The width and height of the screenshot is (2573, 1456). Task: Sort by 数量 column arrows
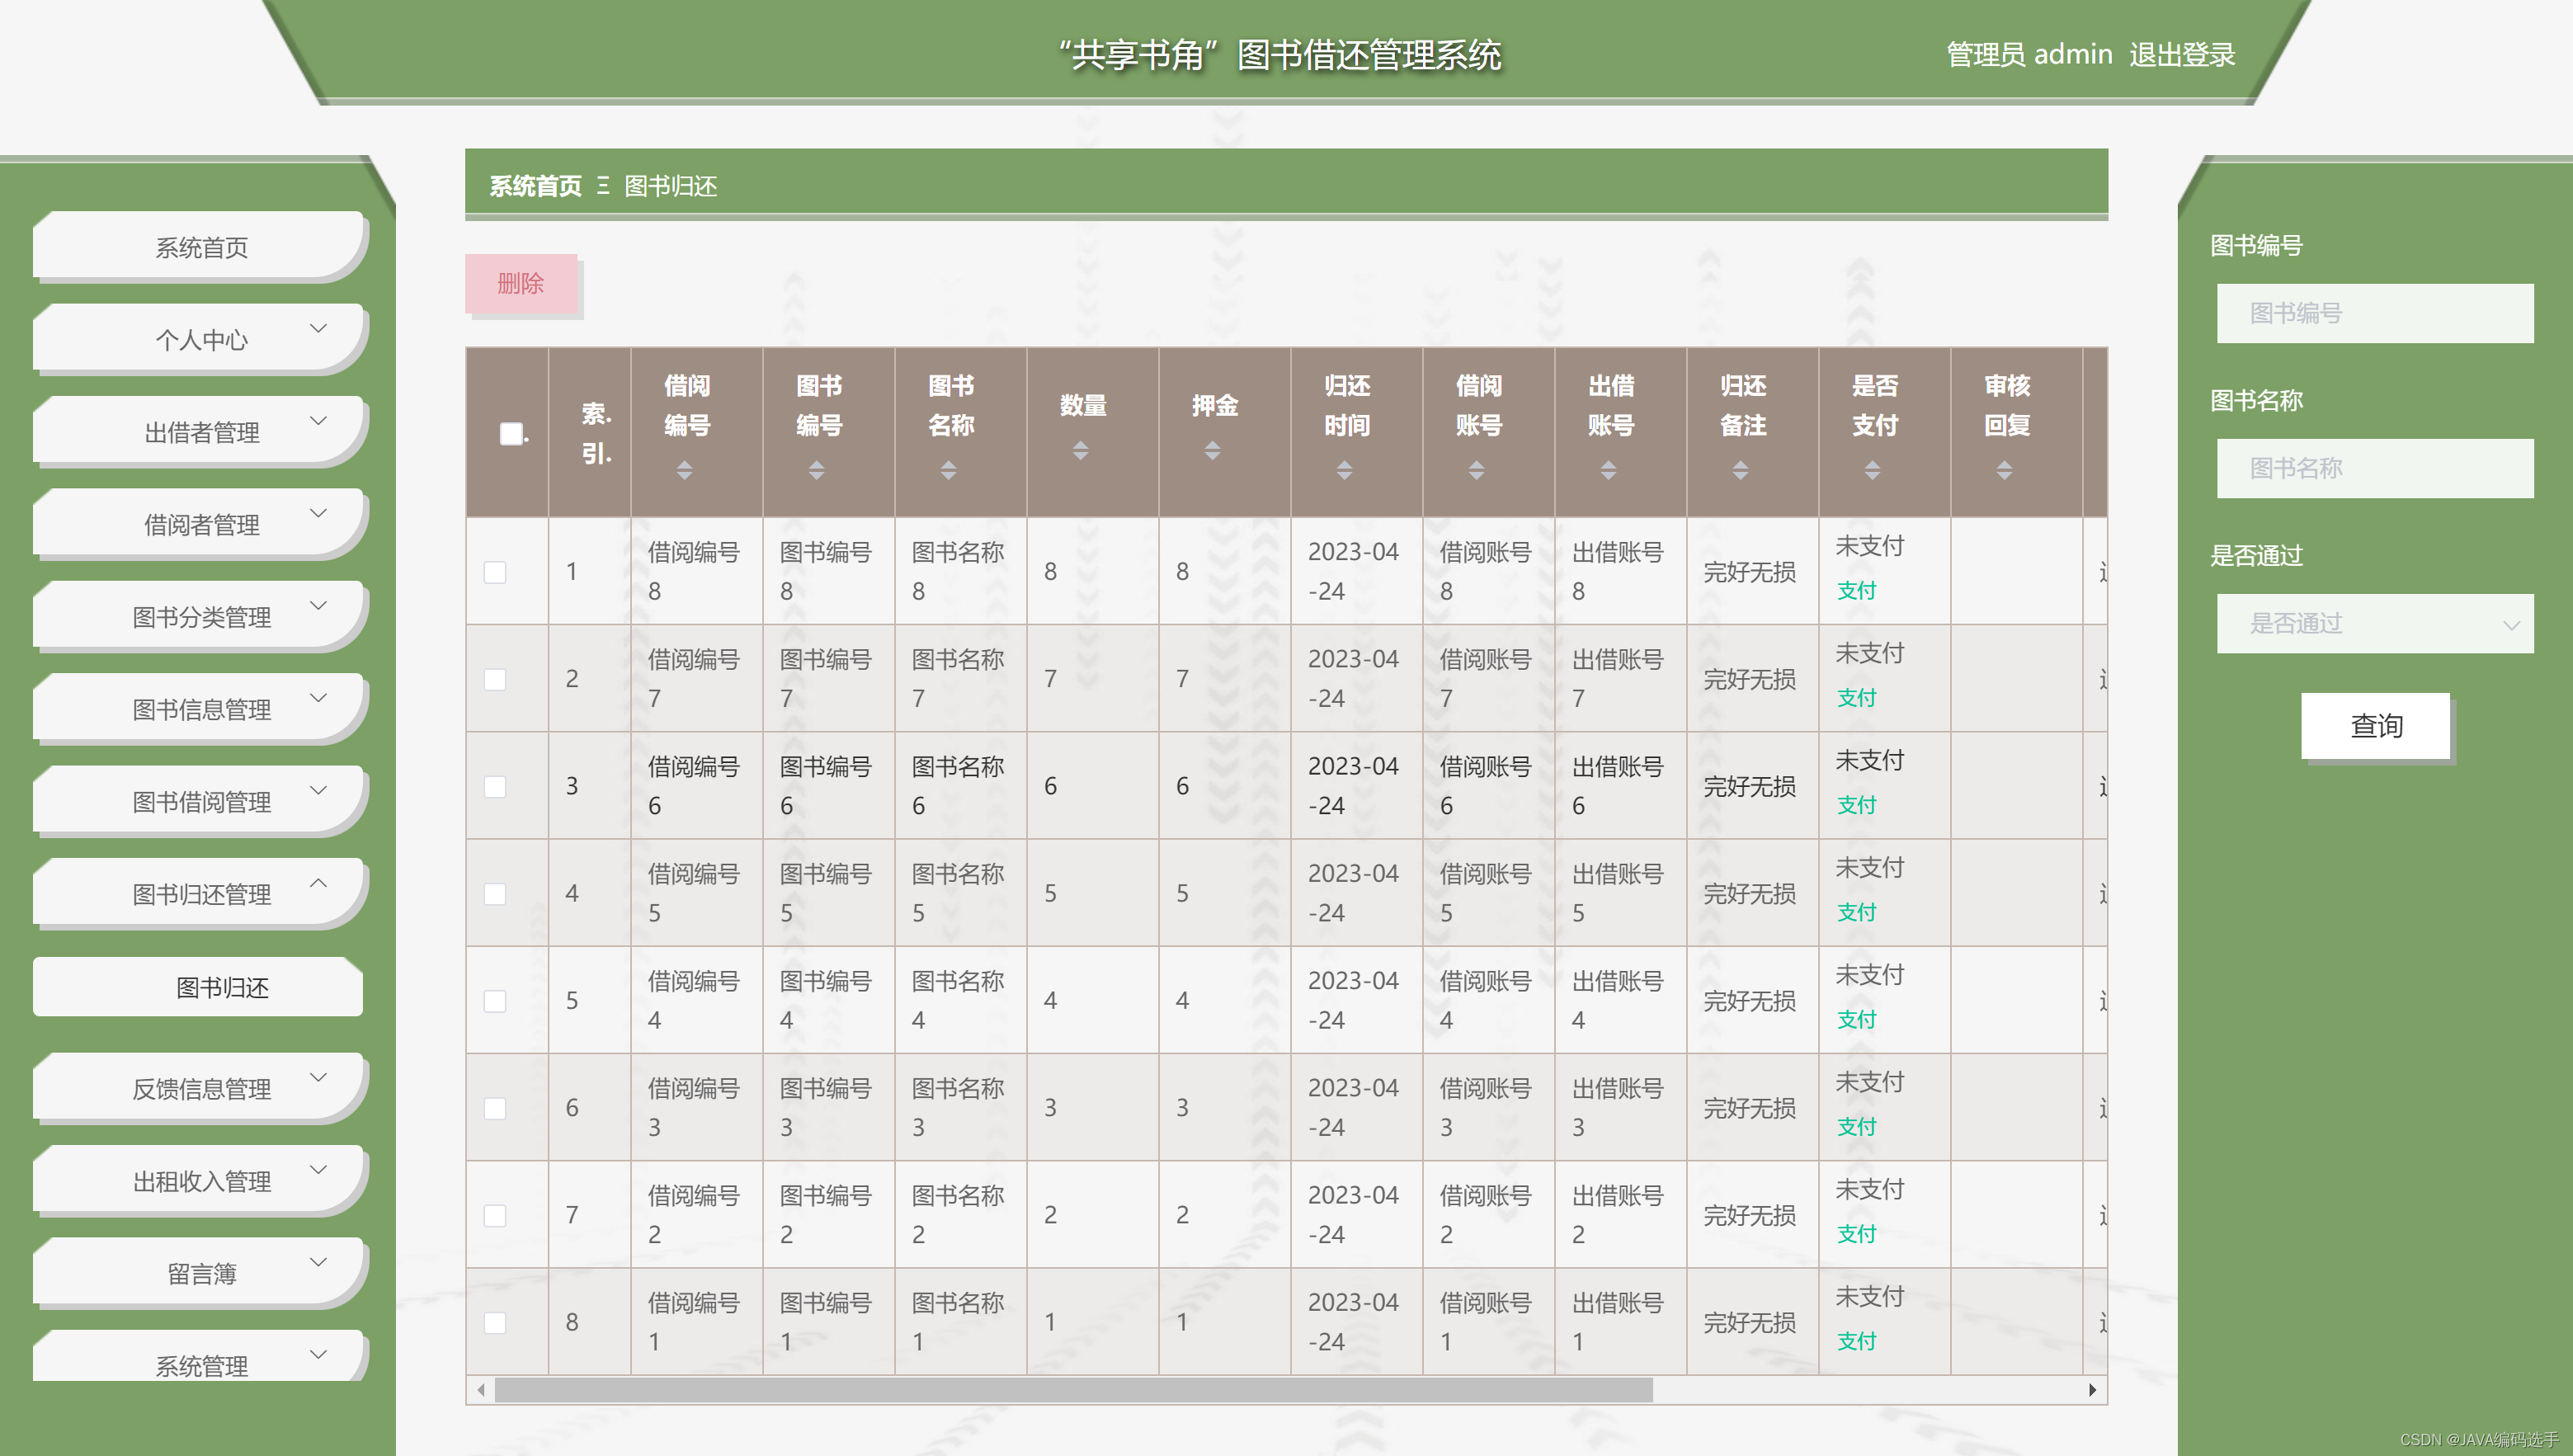click(x=1081, y=451)
